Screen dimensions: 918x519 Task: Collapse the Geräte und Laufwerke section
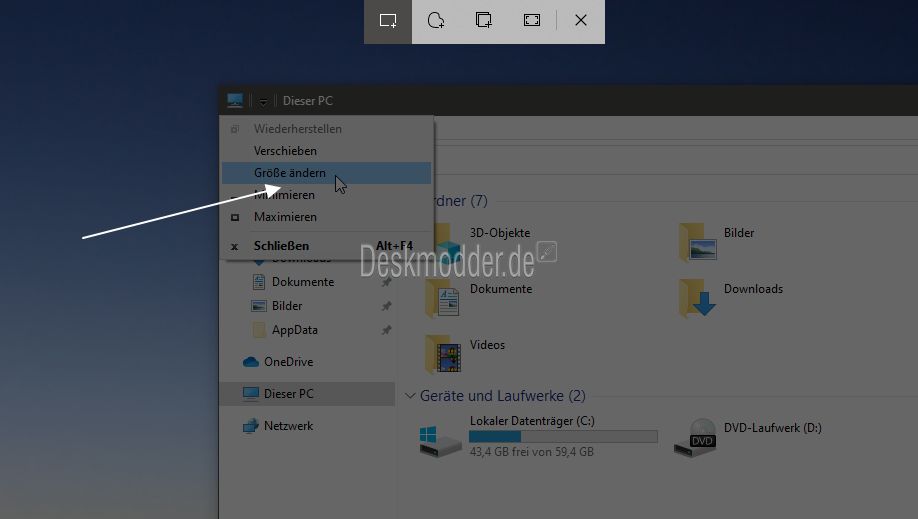coord(410,396)
